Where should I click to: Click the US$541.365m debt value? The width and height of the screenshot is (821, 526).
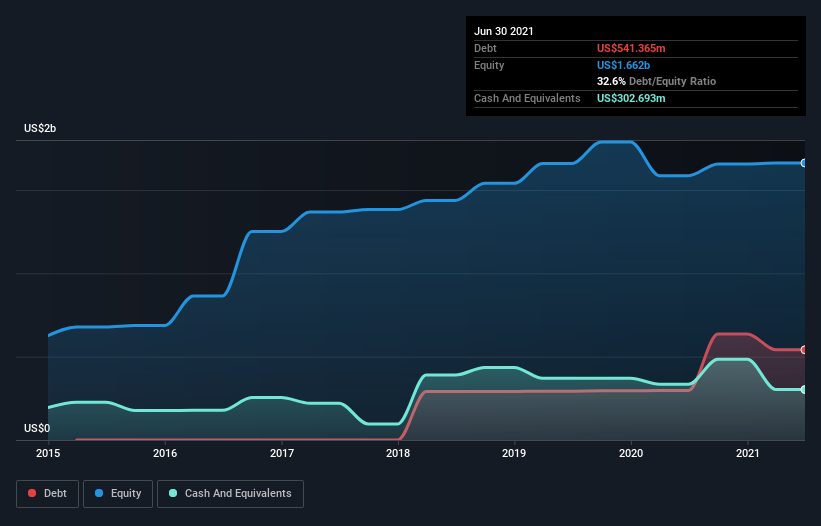coord(631,48)
